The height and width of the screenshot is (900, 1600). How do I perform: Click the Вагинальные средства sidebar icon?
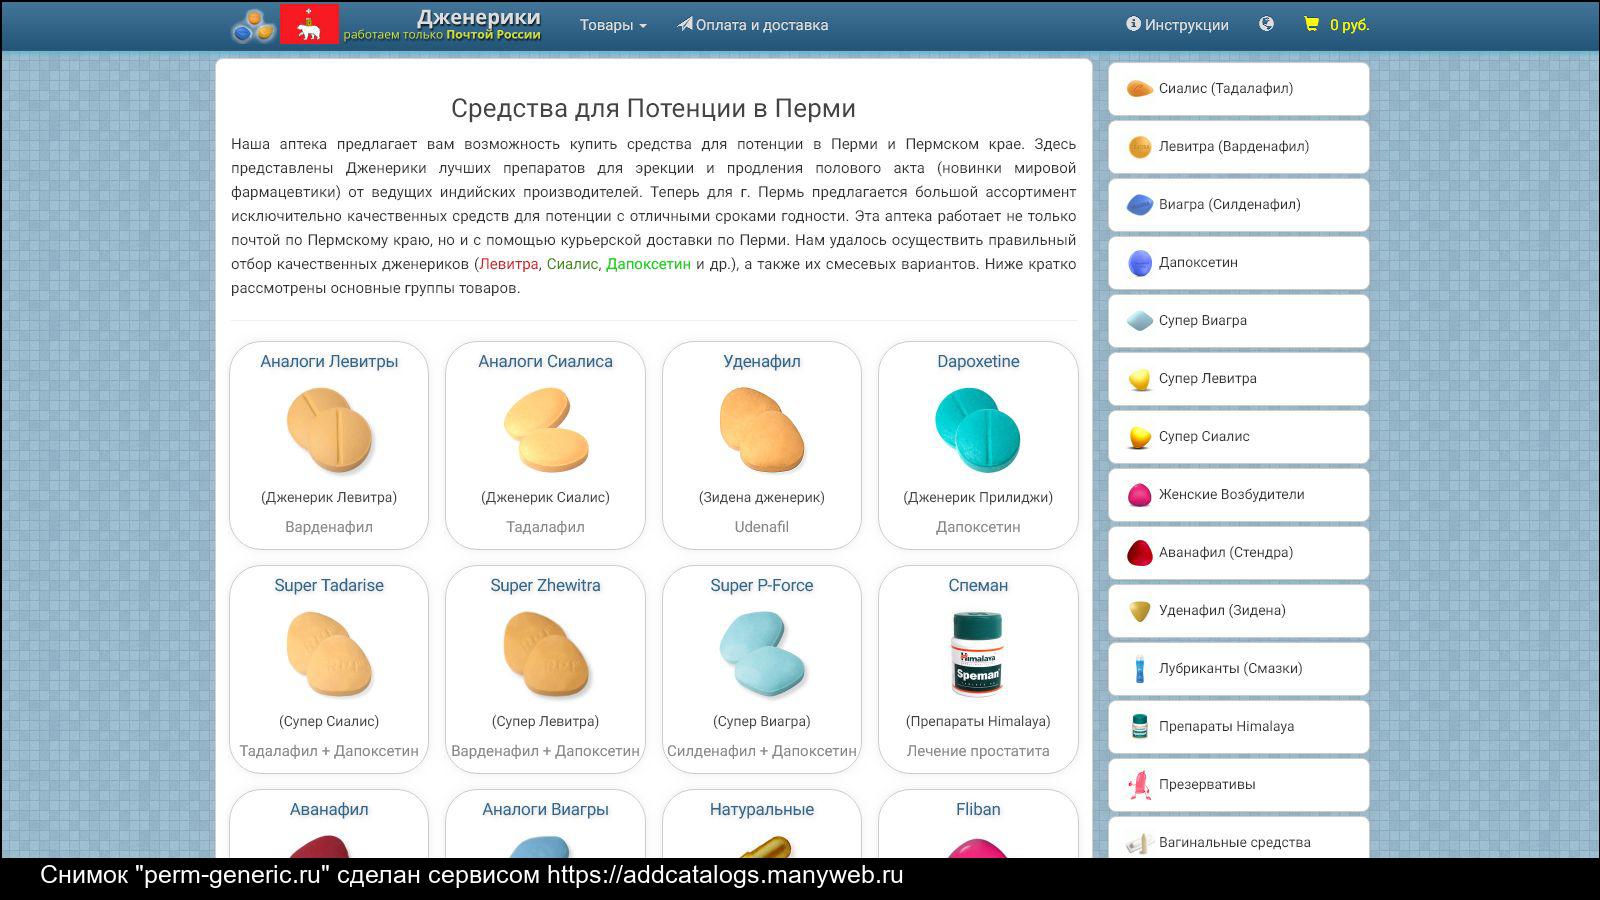click(1139, 843)
